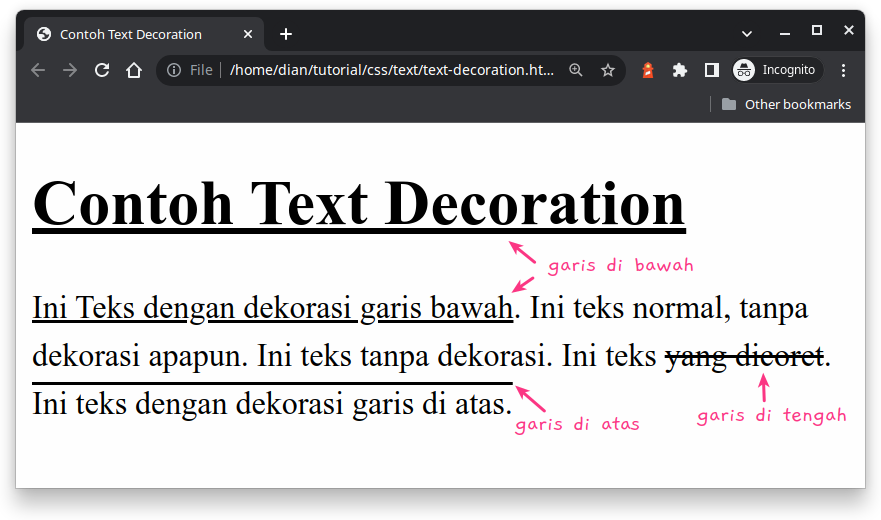Image resolution: width=881 pixels, height=520 pixels.
Task: Open the orange lighthouse extension
Action: (x=648, y=70)
